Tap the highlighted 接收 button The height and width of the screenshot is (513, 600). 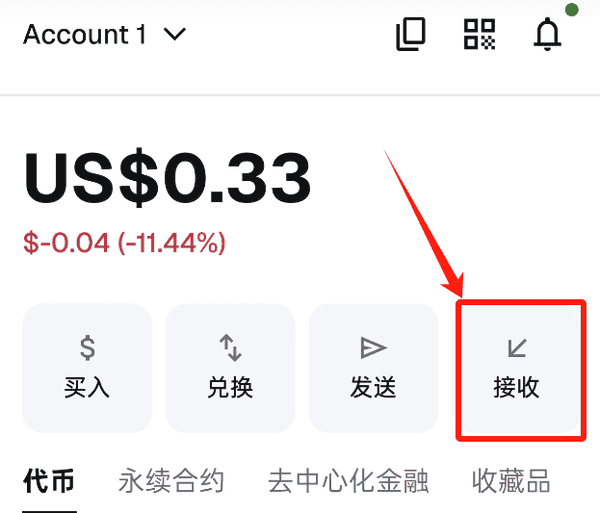(x=521, y=370)
